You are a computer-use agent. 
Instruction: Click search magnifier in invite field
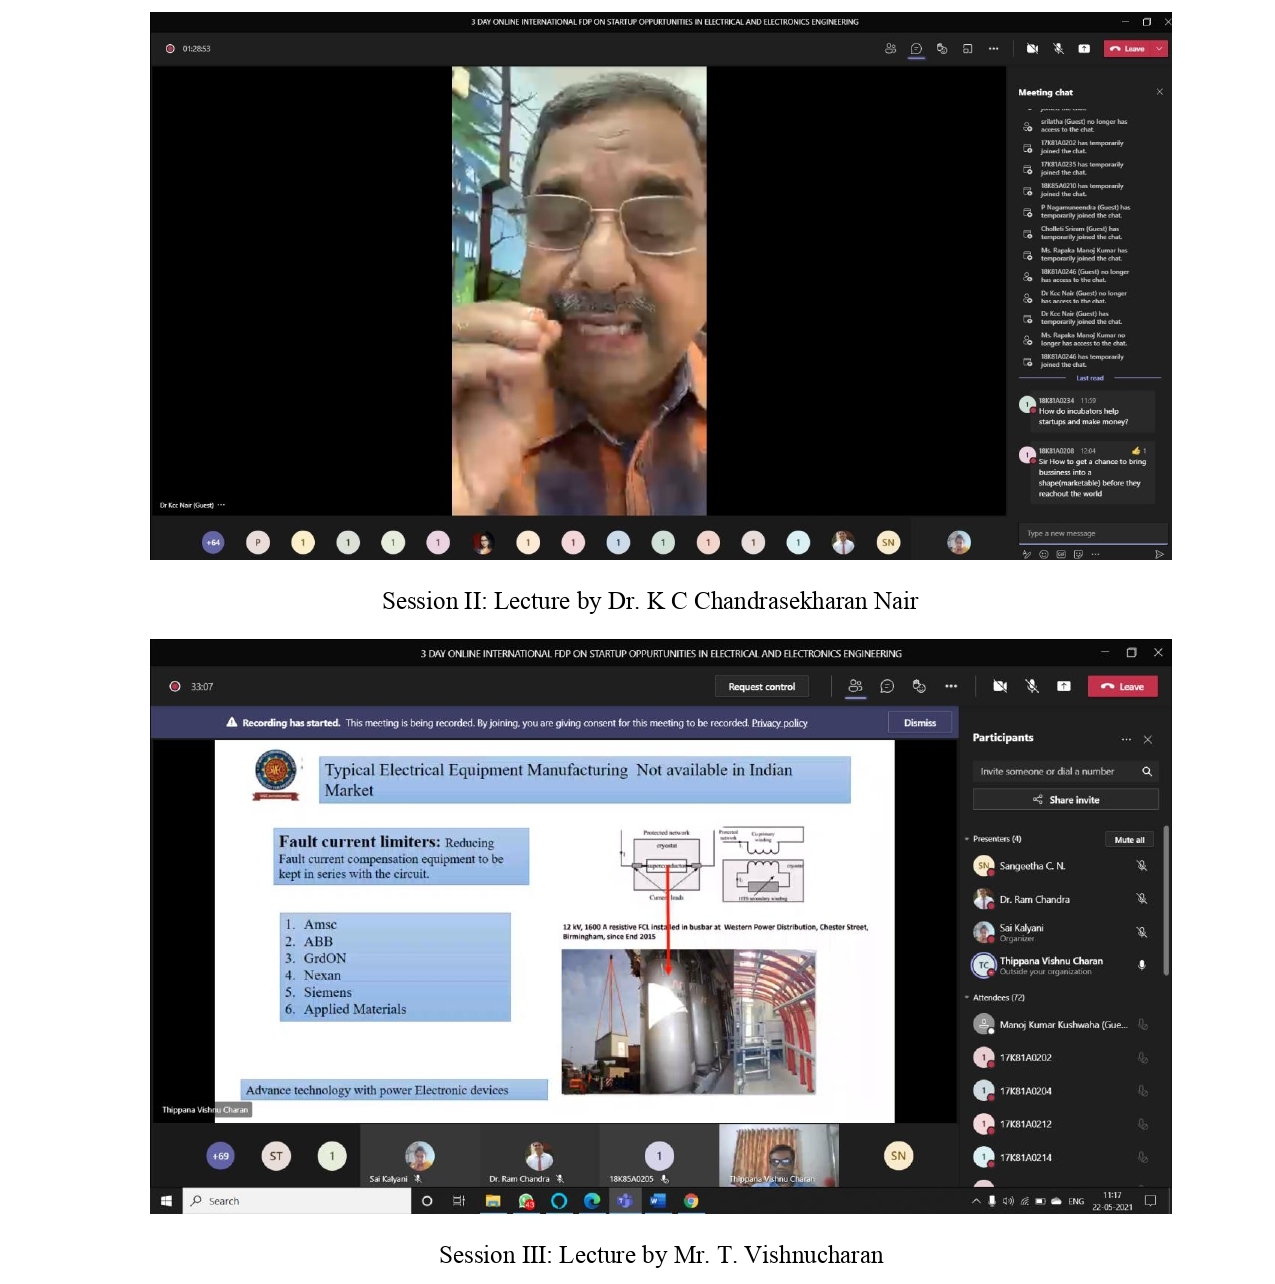click(x=1147, y=771)
